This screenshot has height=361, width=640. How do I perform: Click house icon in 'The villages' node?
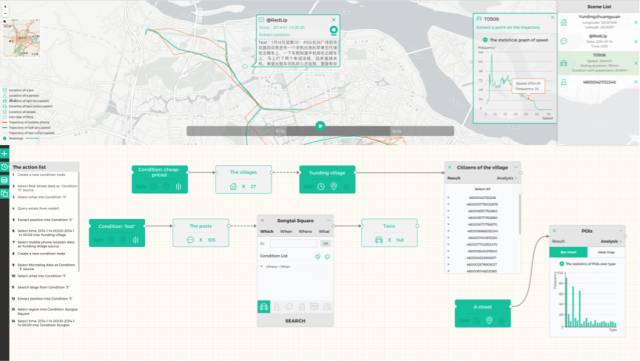tap(233, 186)
